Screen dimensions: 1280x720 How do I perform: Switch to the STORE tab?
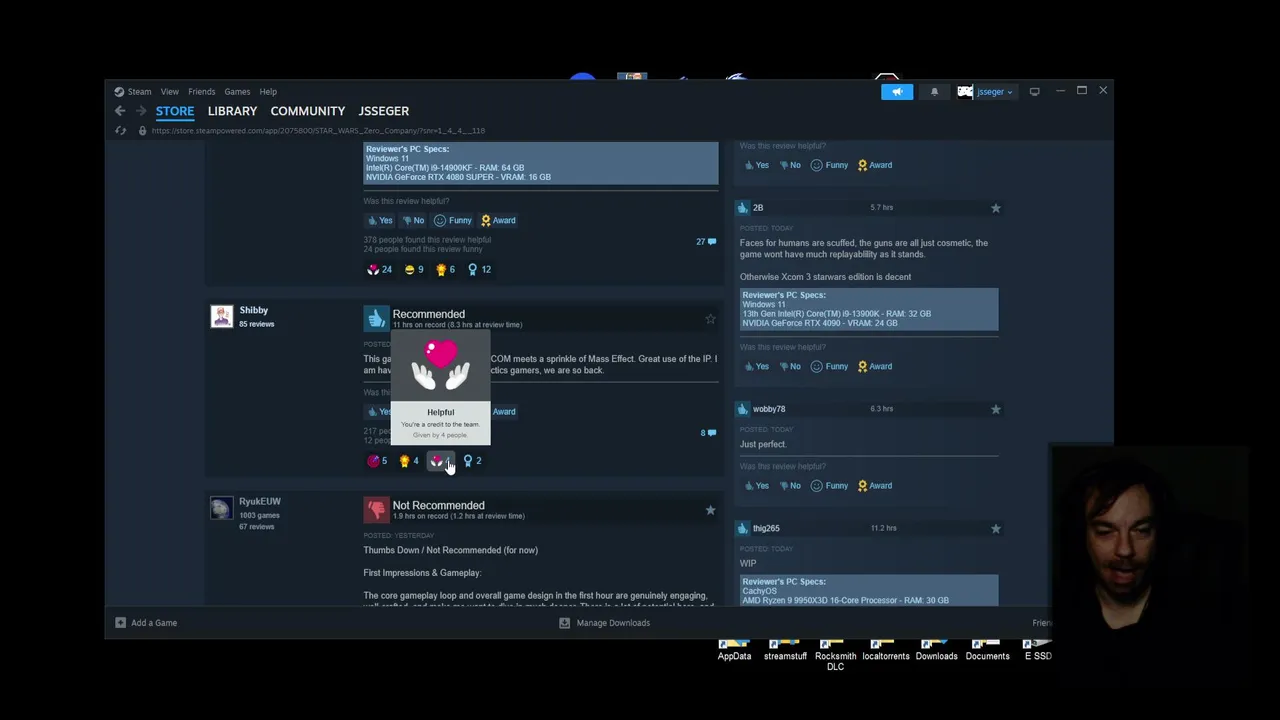pyautogui.click(x=175, y=111)
